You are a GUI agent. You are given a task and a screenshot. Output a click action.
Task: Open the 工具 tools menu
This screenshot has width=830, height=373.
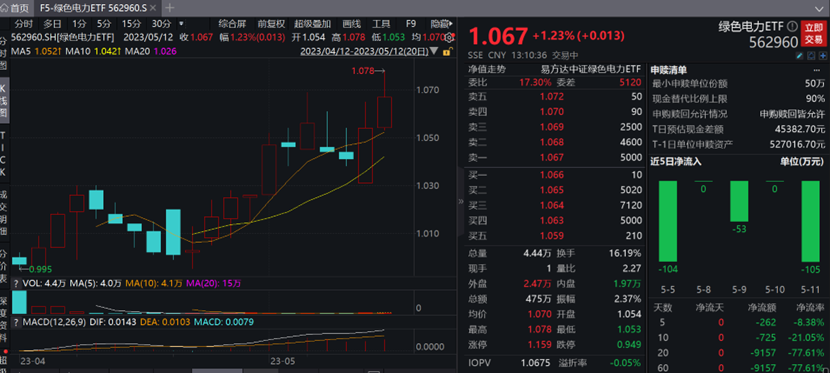[381, 24]
